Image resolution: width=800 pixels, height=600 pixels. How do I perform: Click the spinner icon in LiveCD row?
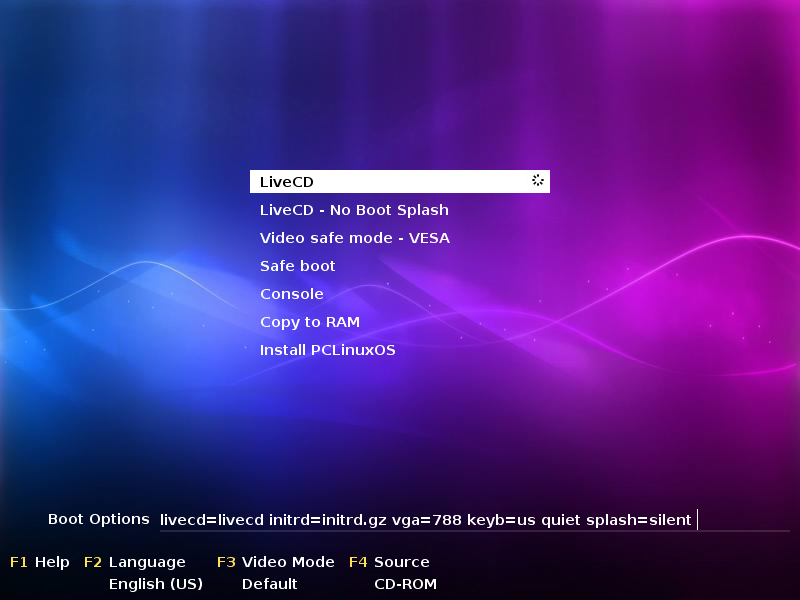pos(538,180)
